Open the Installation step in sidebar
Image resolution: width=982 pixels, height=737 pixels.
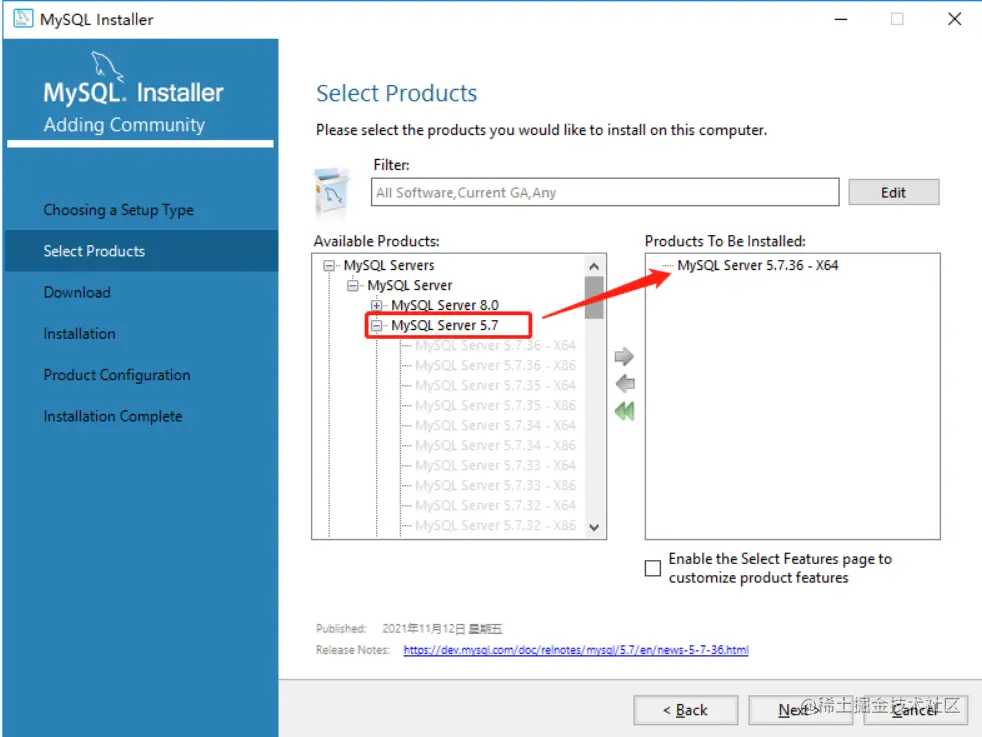80,334
